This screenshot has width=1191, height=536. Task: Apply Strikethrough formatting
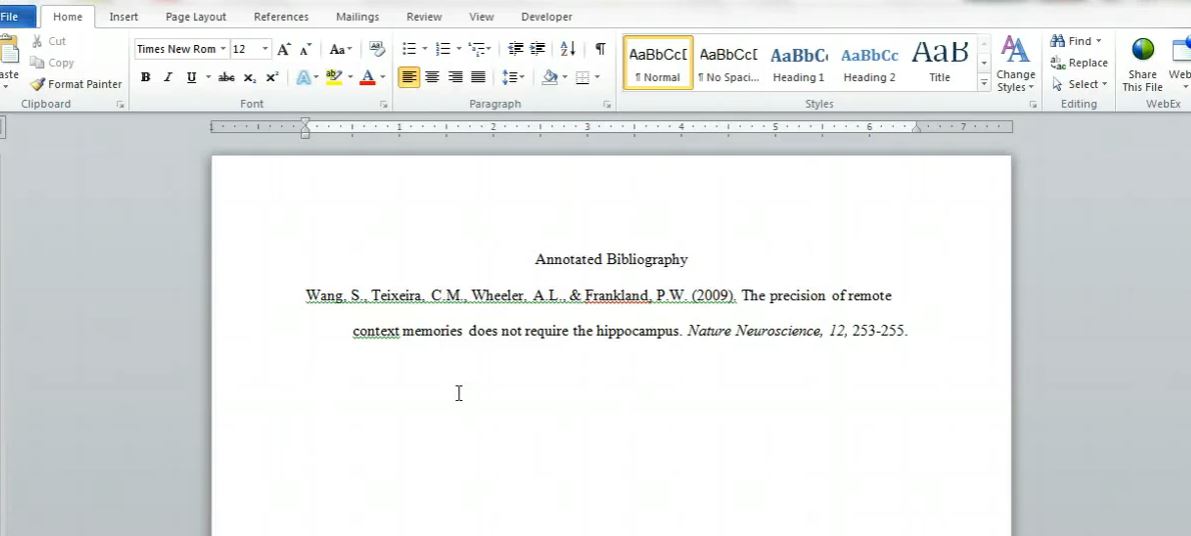coord(226,77)
